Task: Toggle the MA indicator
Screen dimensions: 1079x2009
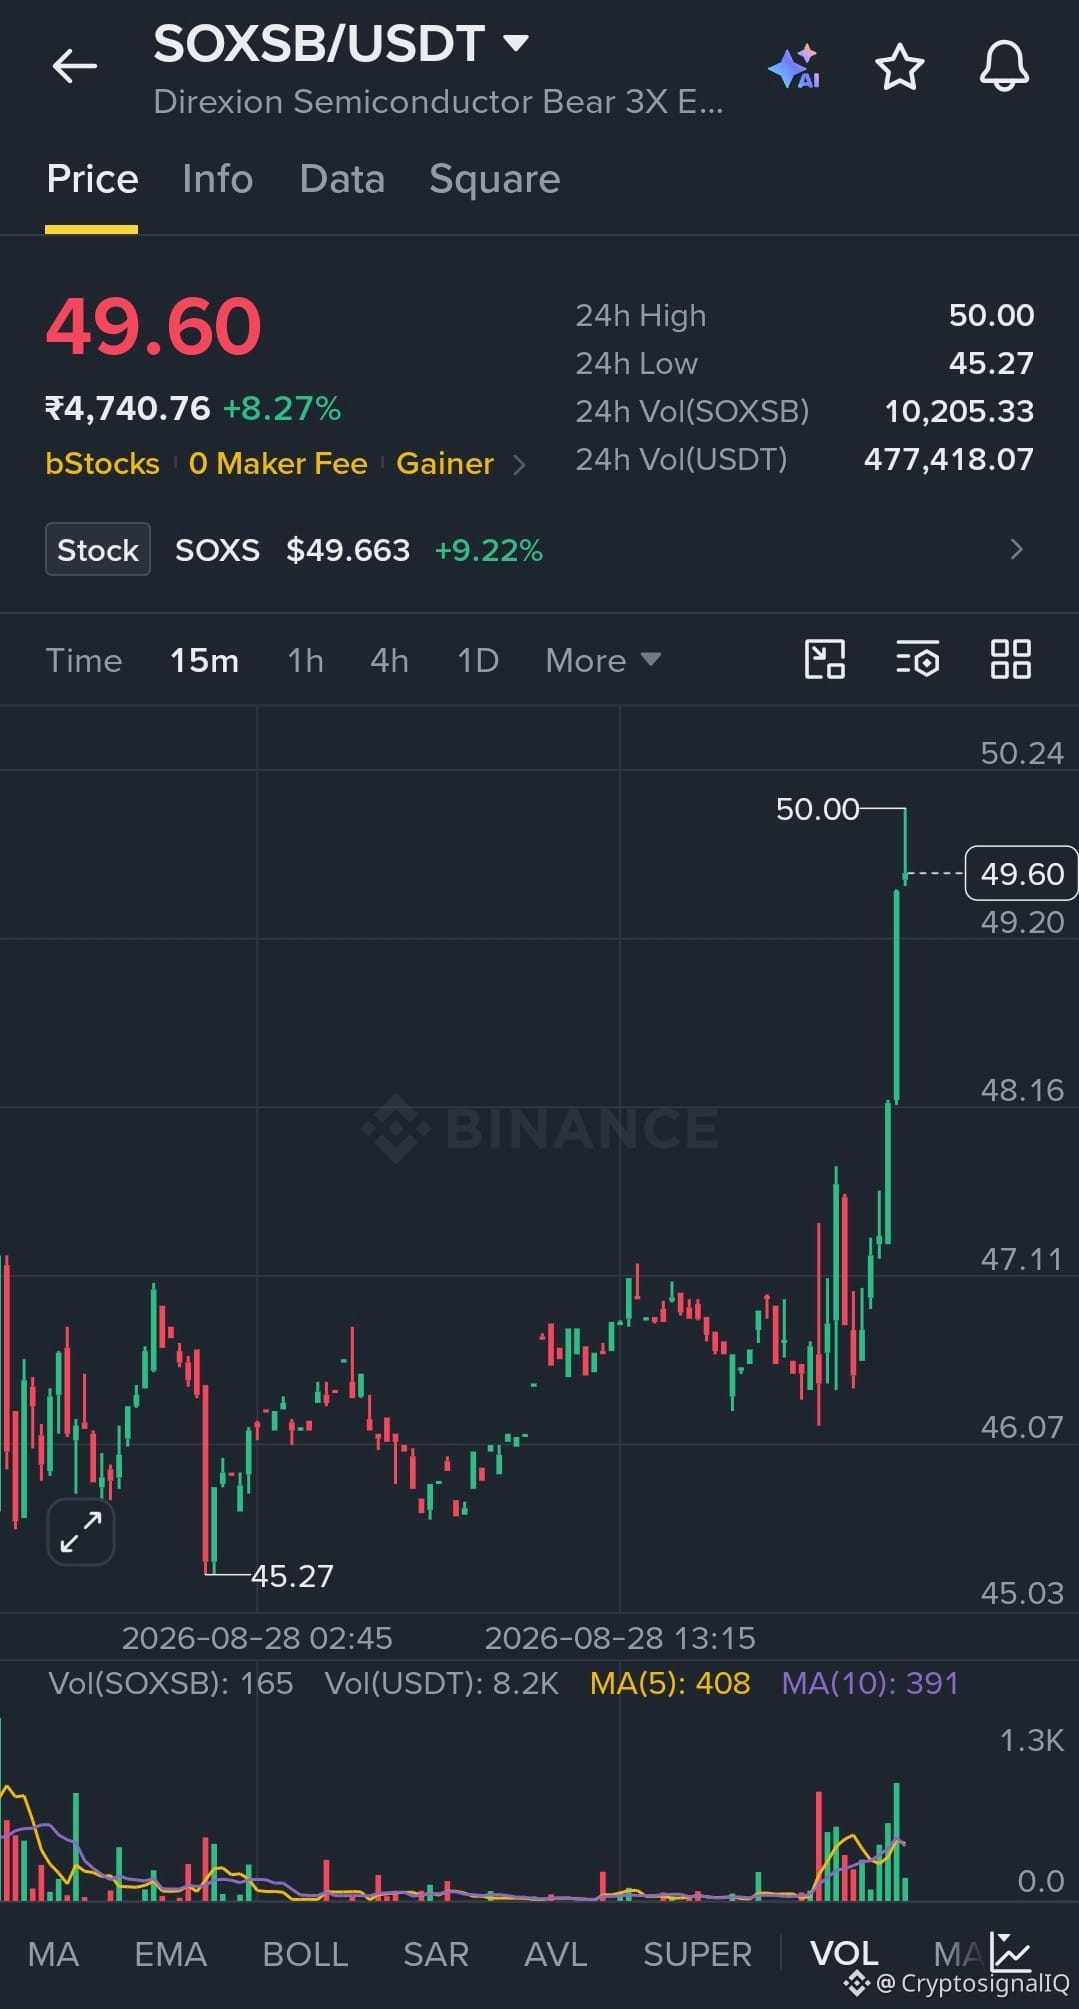Action: [x=53, y=1954]
